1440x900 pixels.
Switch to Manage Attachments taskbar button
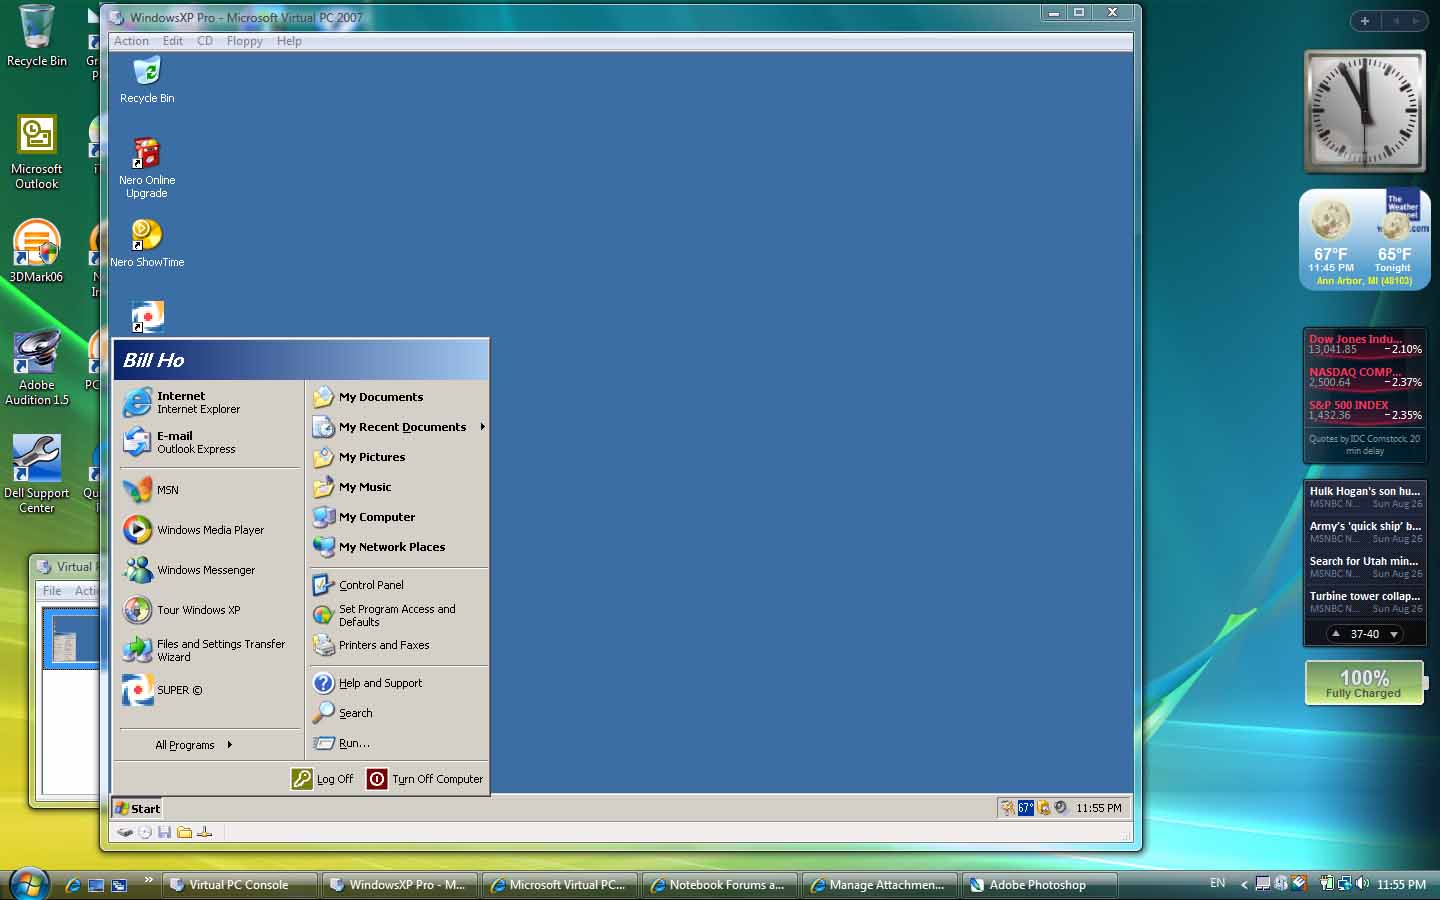click(x=879, y=885)
